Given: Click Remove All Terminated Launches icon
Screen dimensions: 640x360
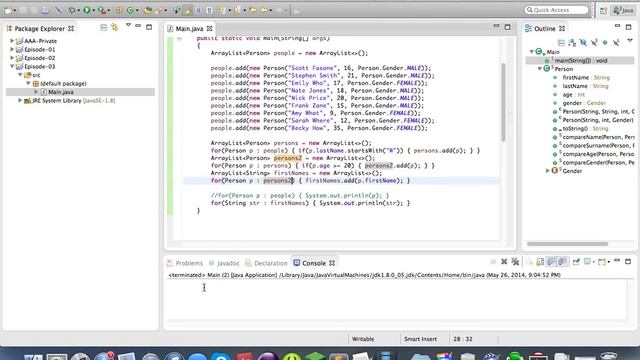Looking at the screenshot, I should (x=515, y=262).
